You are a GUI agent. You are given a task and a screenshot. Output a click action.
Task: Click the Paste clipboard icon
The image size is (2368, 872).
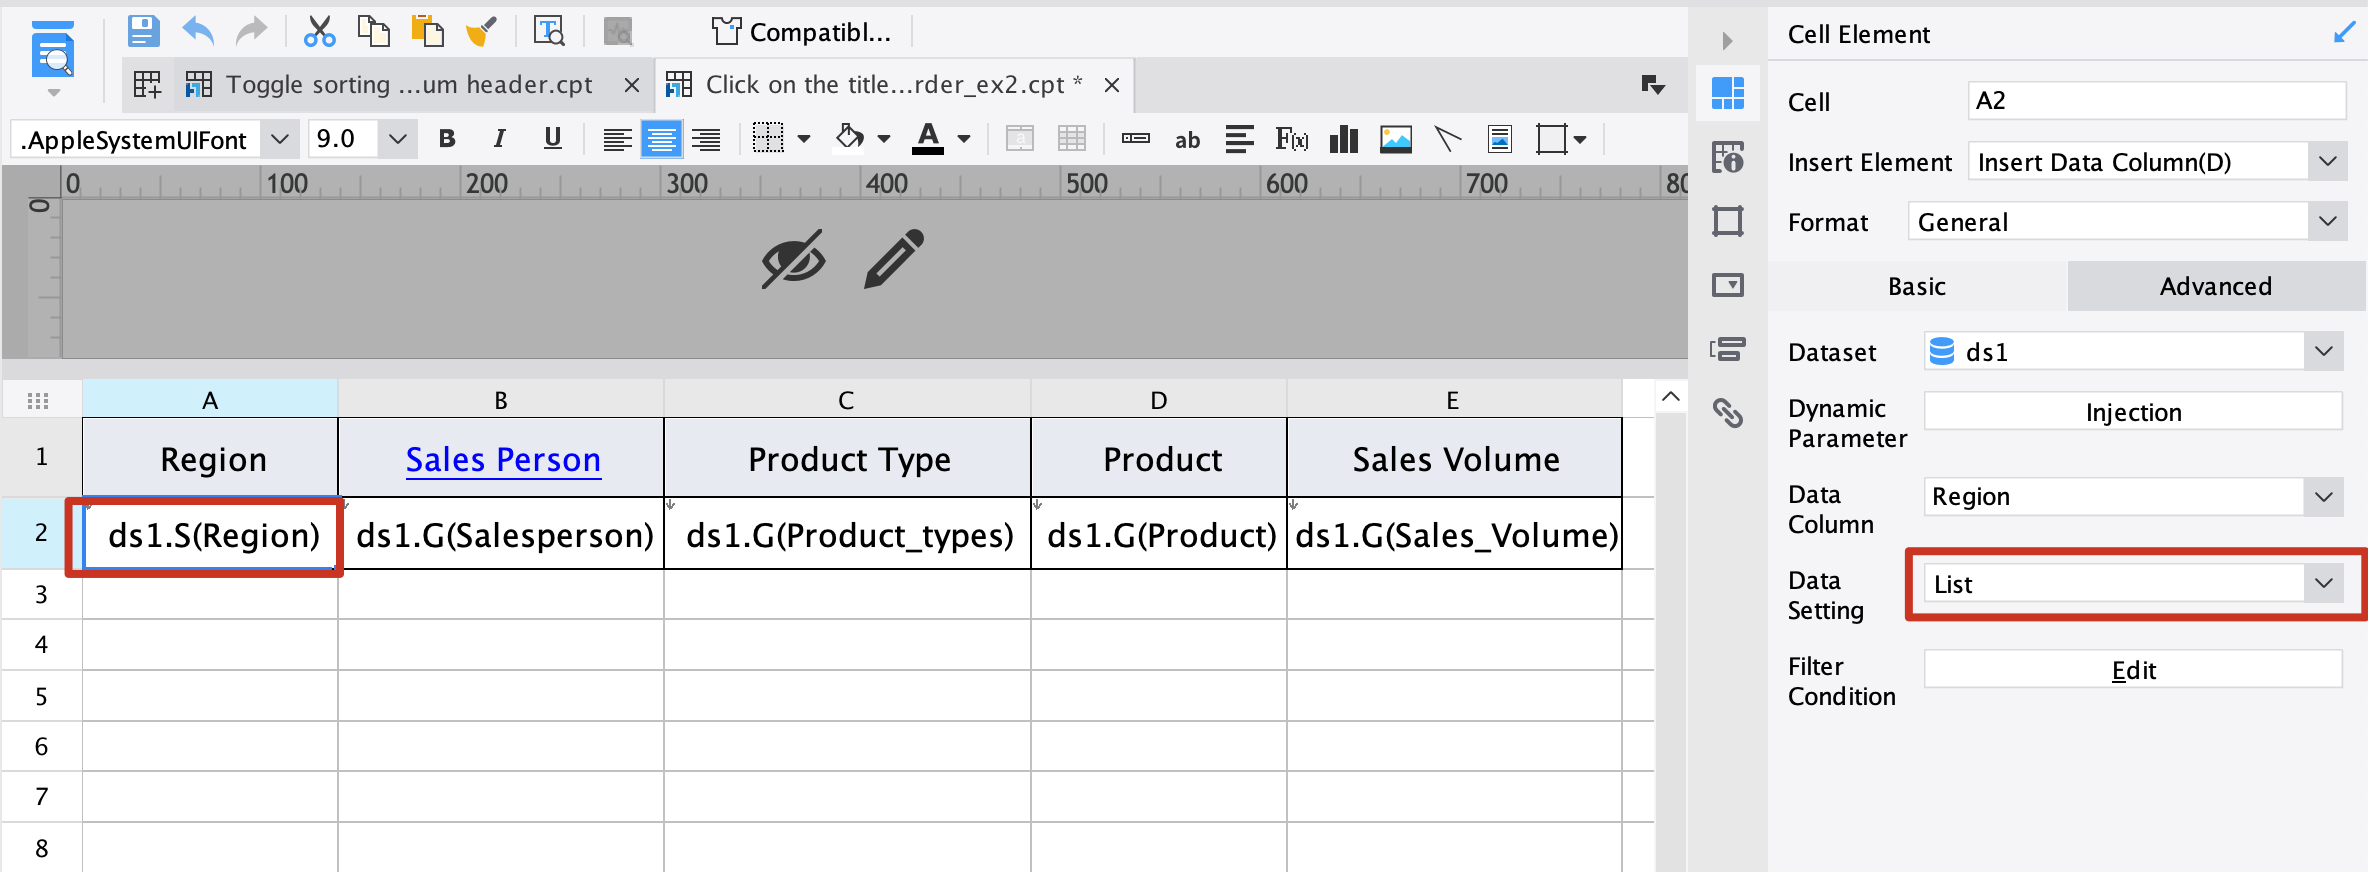(x=427, y=31)
